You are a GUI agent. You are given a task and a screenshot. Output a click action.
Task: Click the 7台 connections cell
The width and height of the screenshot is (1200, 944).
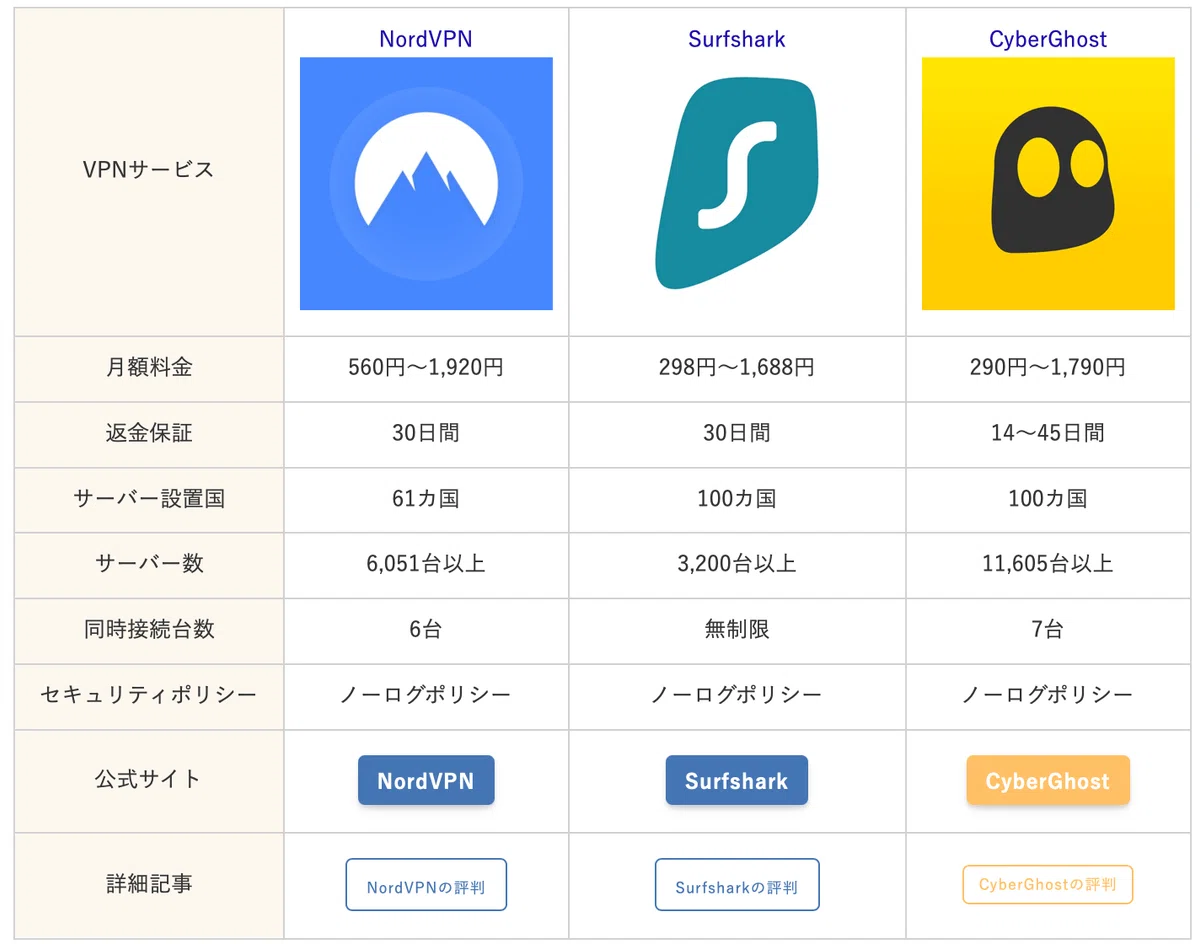coord(1048,631)
